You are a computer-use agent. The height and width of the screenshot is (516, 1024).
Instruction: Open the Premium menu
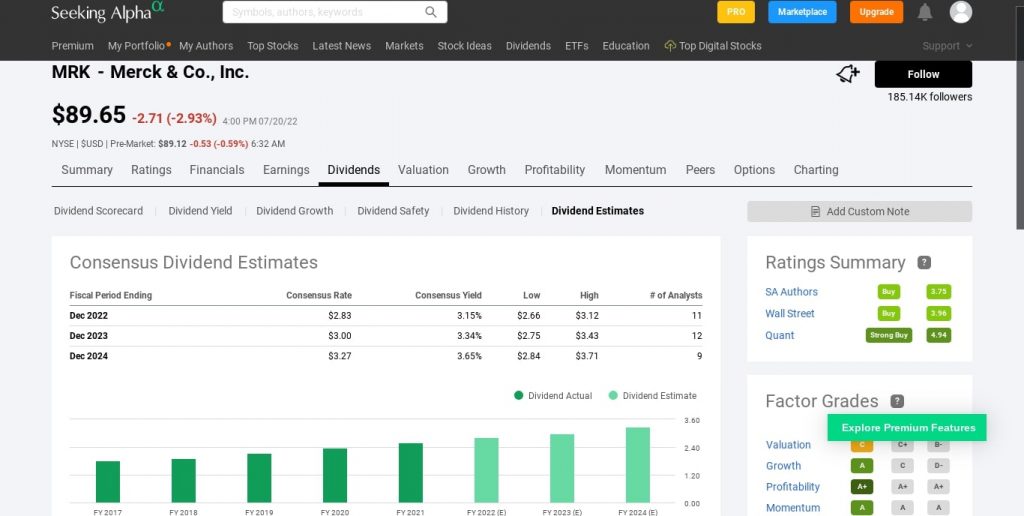point(72,46)
